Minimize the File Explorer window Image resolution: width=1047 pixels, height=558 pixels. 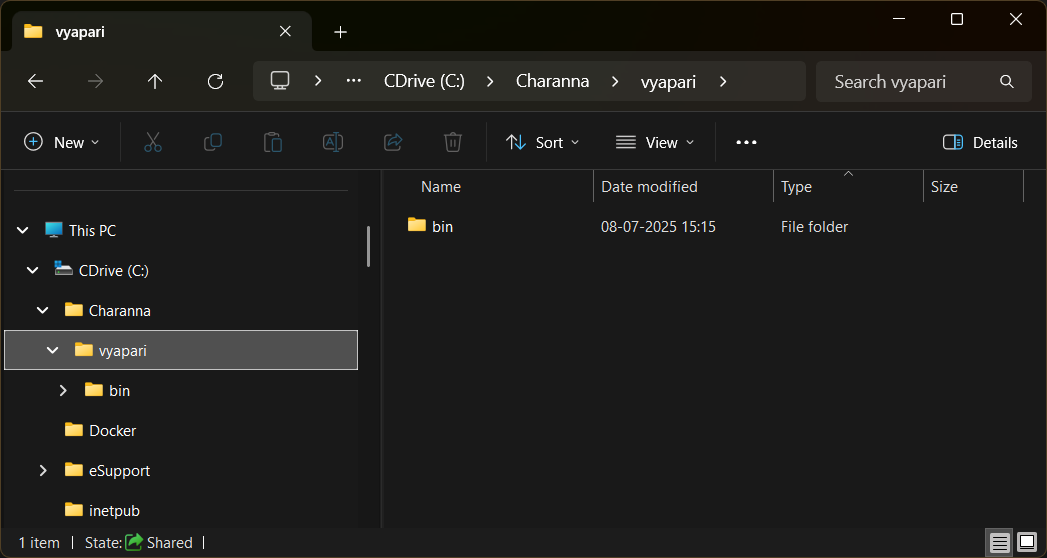[x=898, y=19]
